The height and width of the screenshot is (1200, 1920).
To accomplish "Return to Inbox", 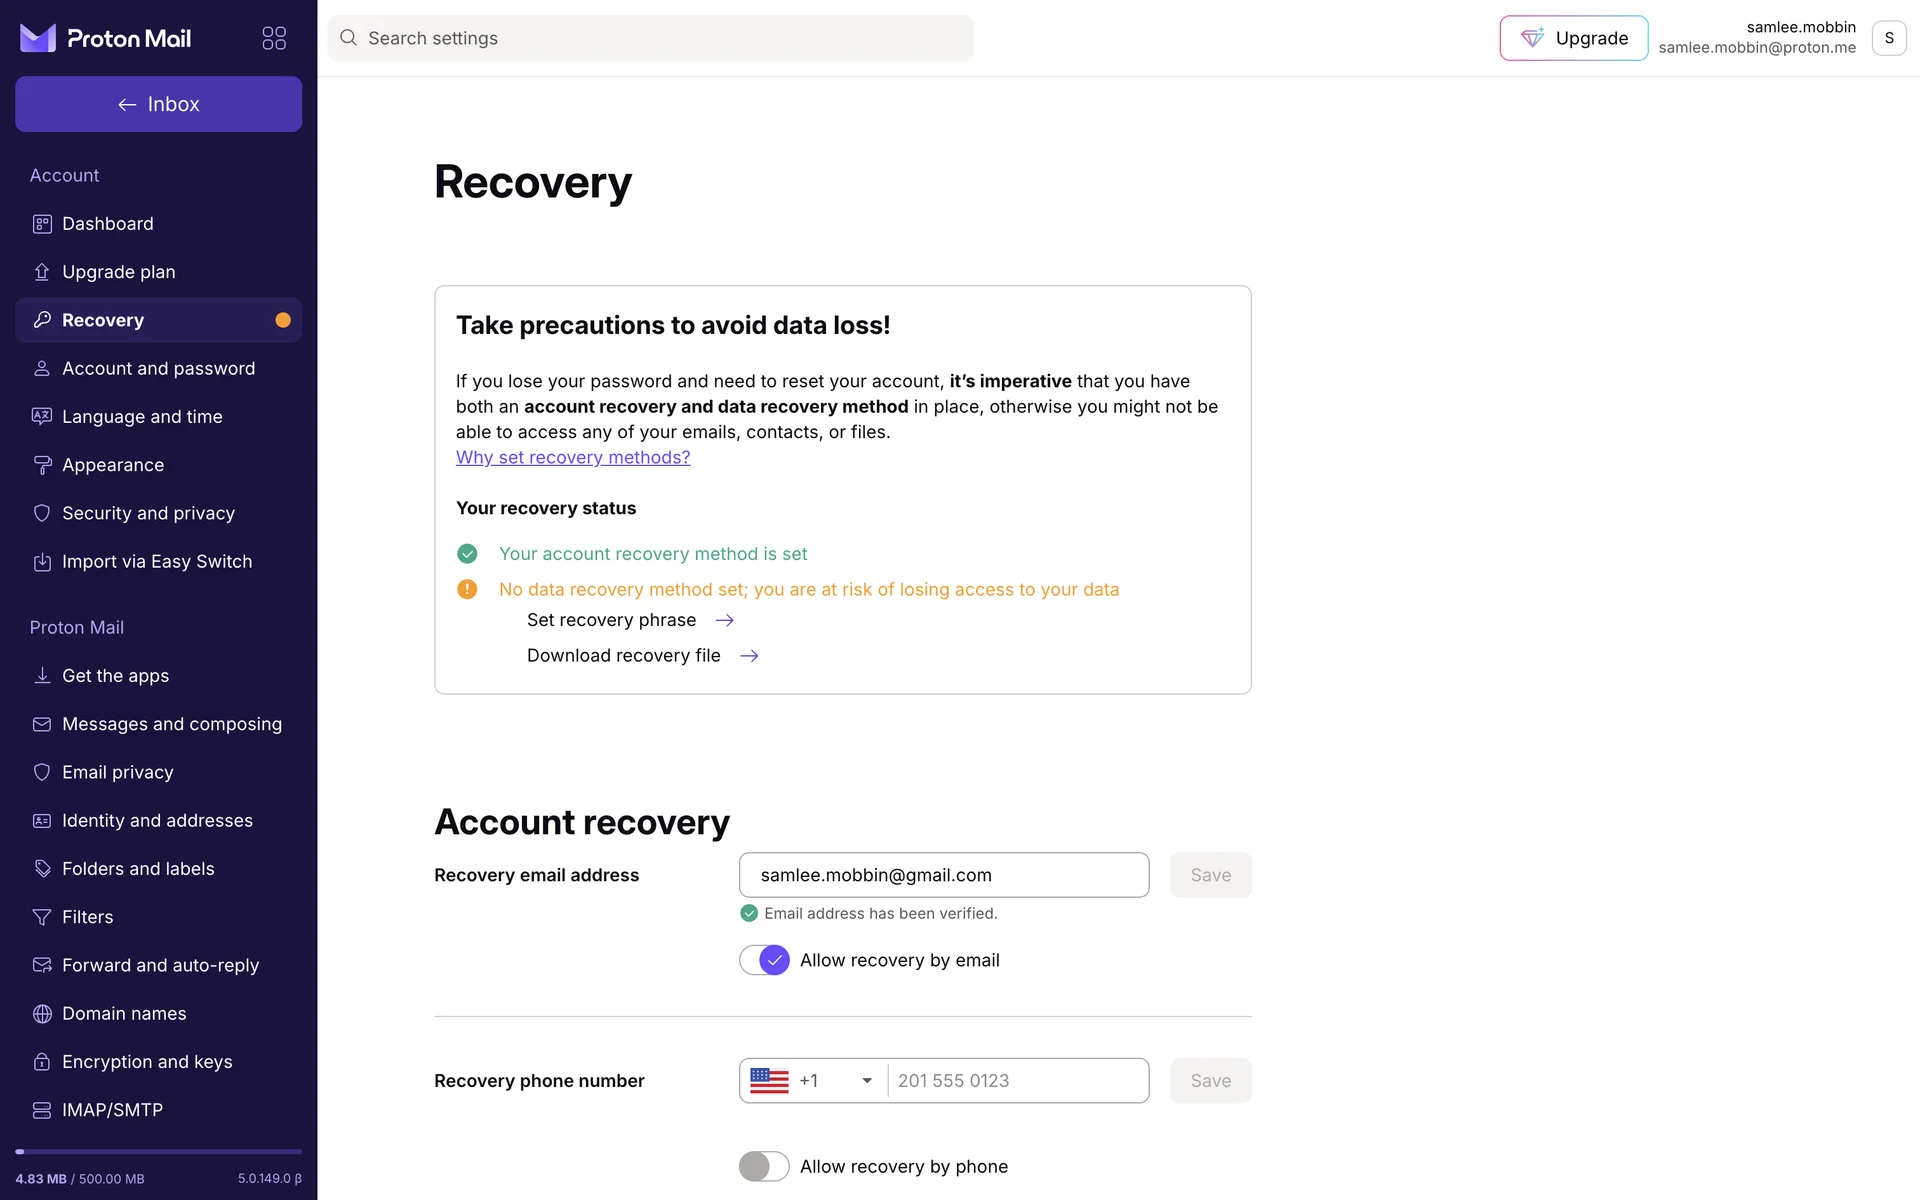I will (158, 104).
